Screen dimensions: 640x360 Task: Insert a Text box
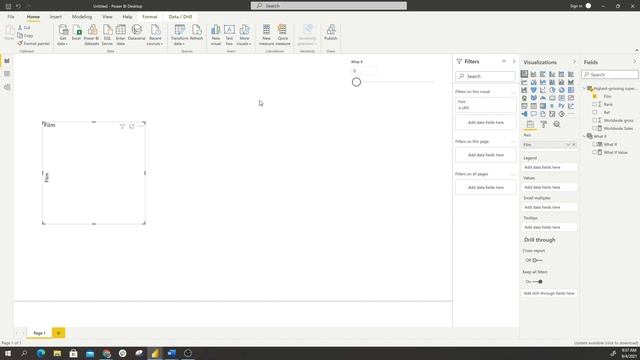point(229,35)
